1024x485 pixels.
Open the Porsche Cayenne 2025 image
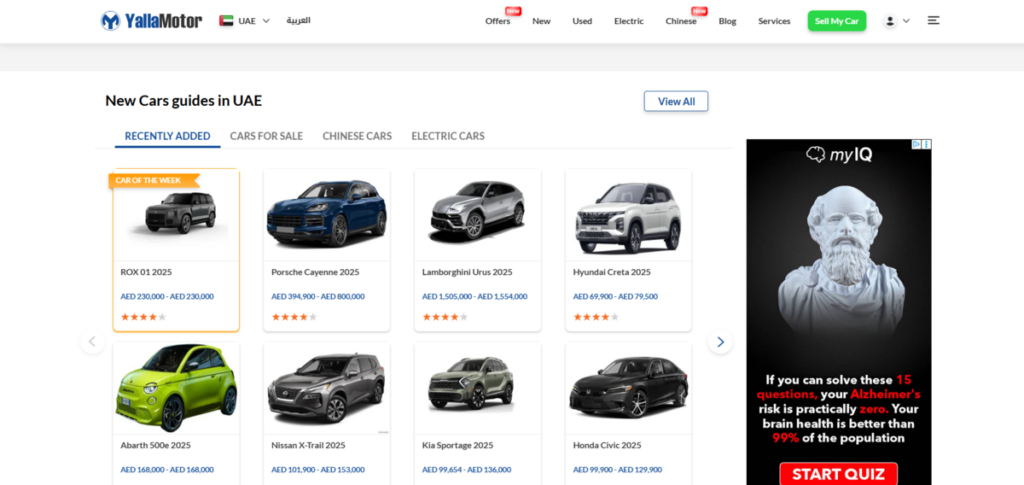coord(327,213)
